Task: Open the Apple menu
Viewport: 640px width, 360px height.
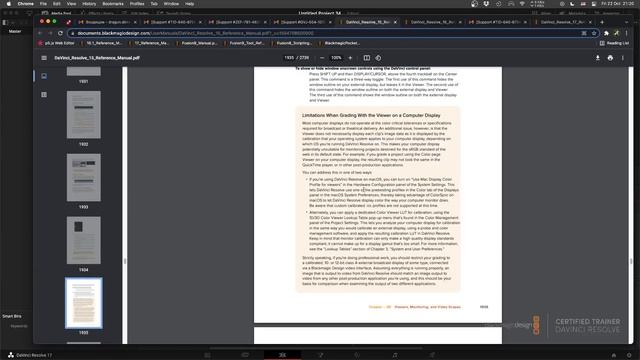Action: pos(9,4)
